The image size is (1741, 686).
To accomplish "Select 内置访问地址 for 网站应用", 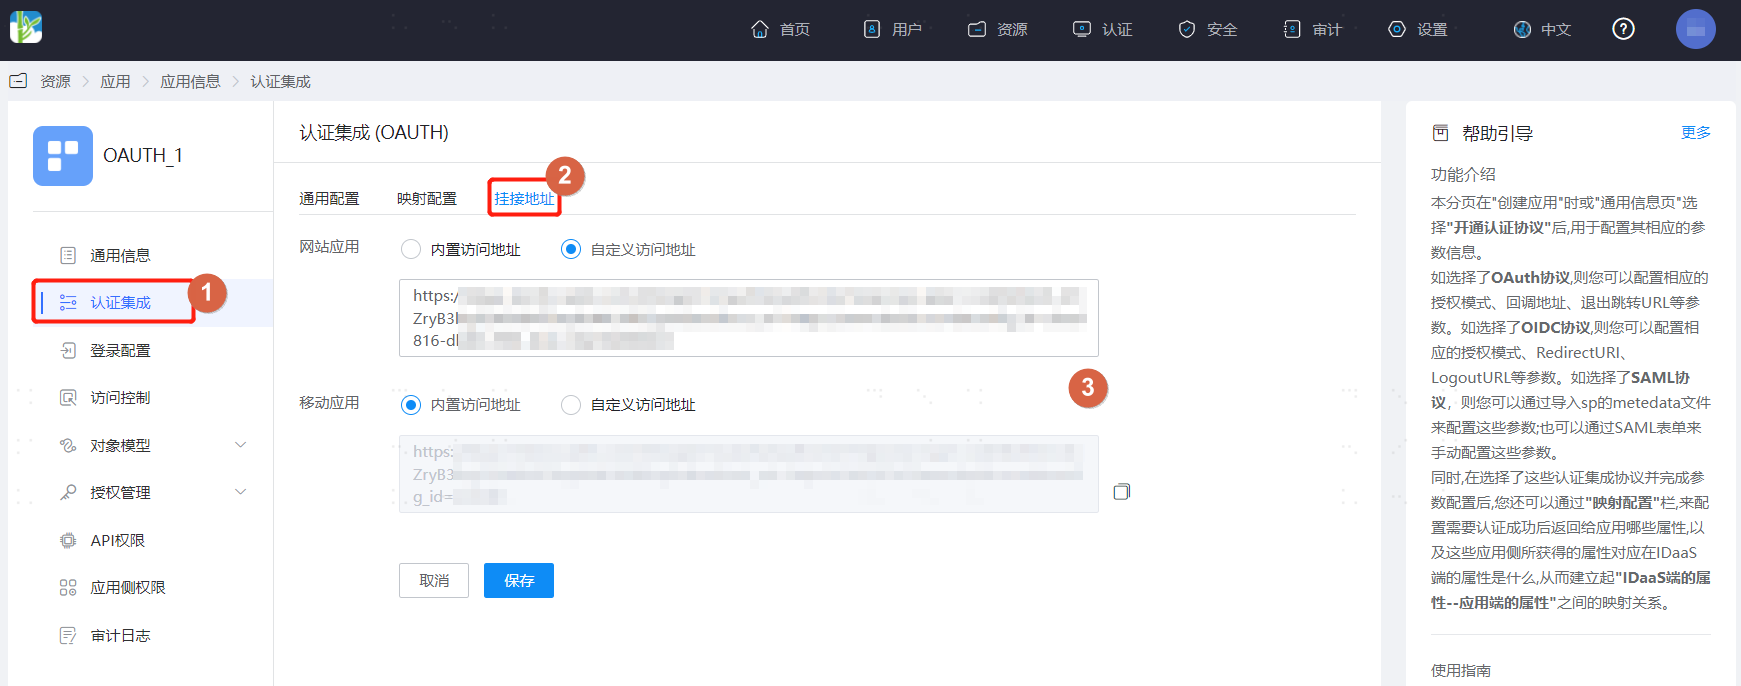I will (x=411, y=249).
